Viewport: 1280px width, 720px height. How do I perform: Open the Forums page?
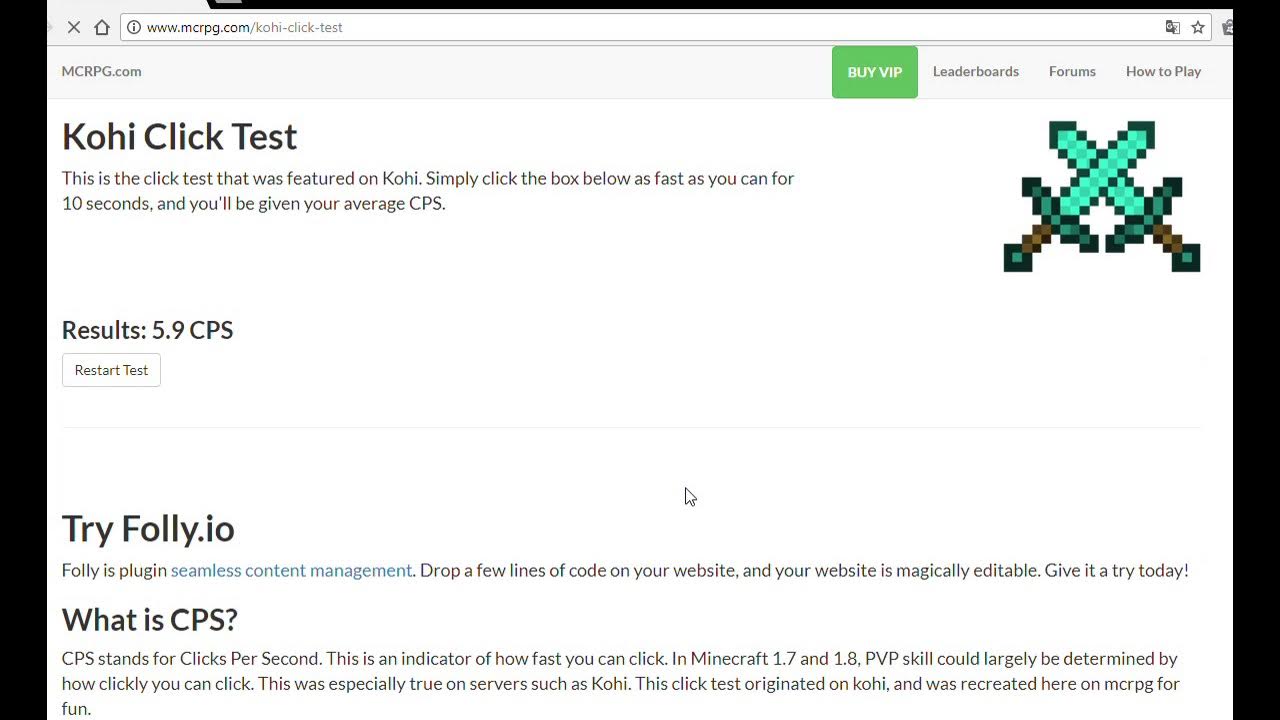click(x=1072, y=71)
